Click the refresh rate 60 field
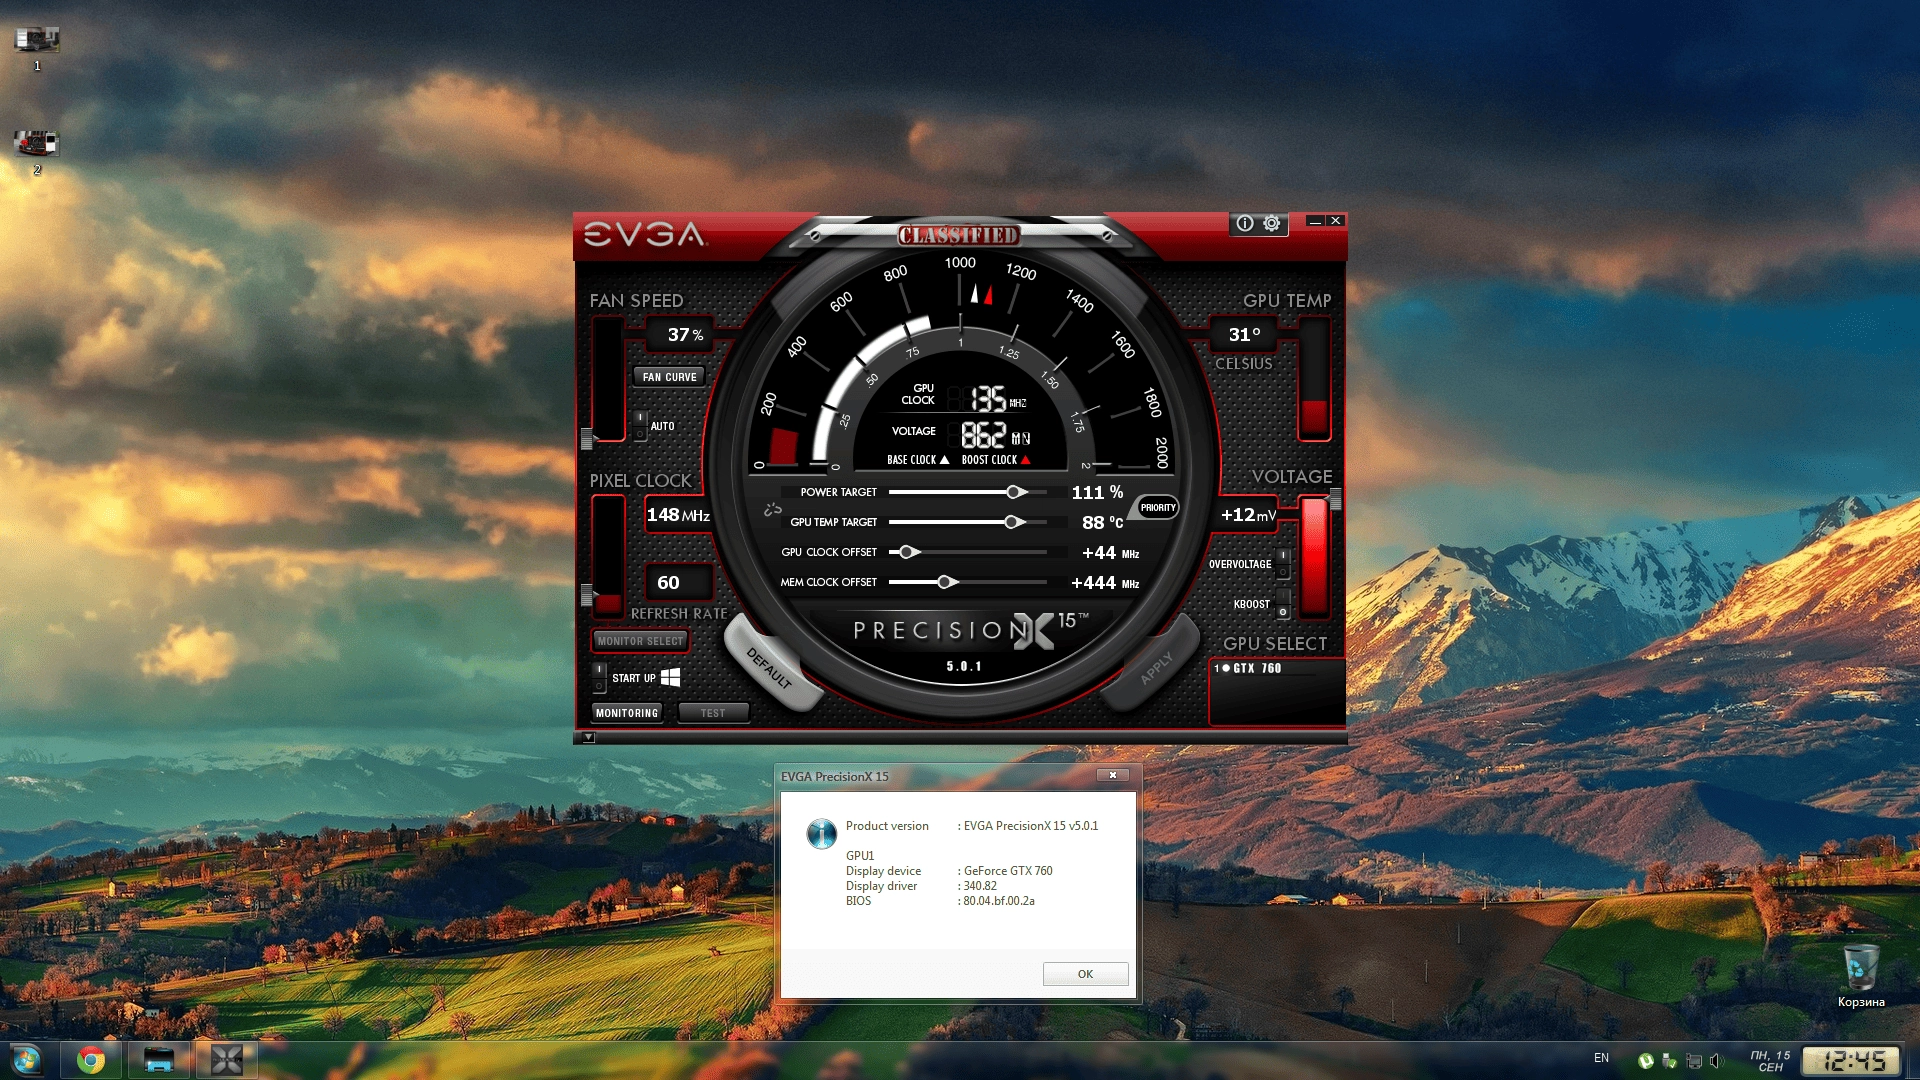Screen dimensions: 1920x1080 pos(680,583)
